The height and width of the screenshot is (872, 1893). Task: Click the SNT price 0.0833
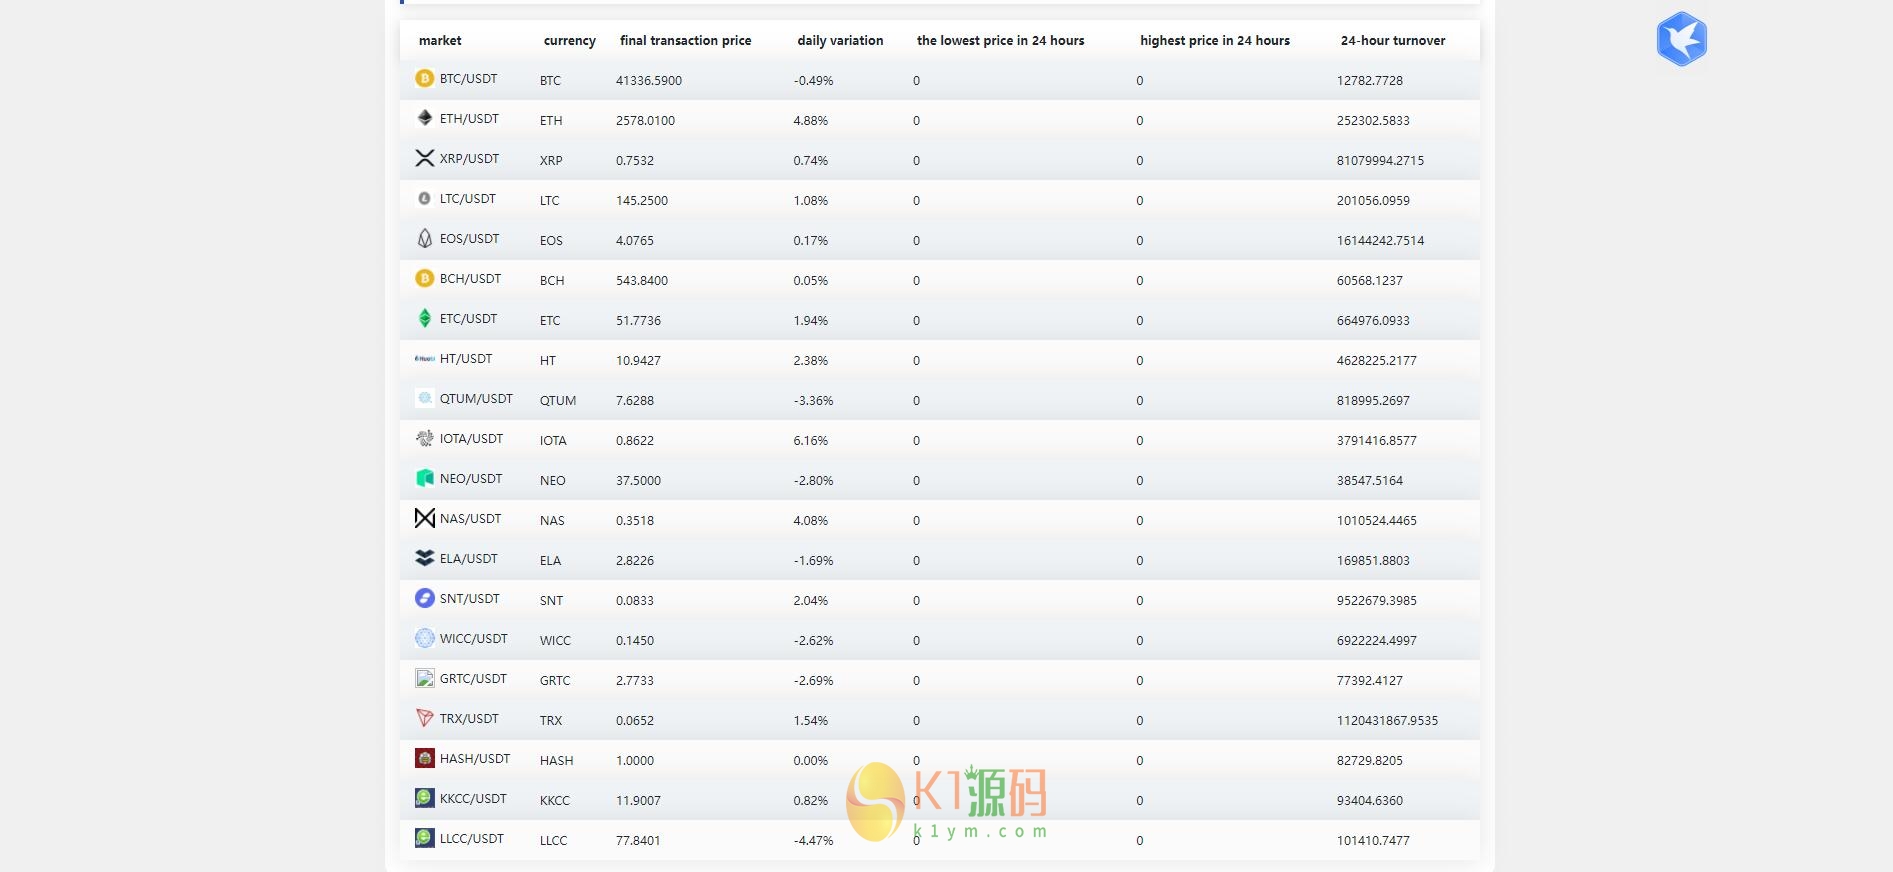635,601
